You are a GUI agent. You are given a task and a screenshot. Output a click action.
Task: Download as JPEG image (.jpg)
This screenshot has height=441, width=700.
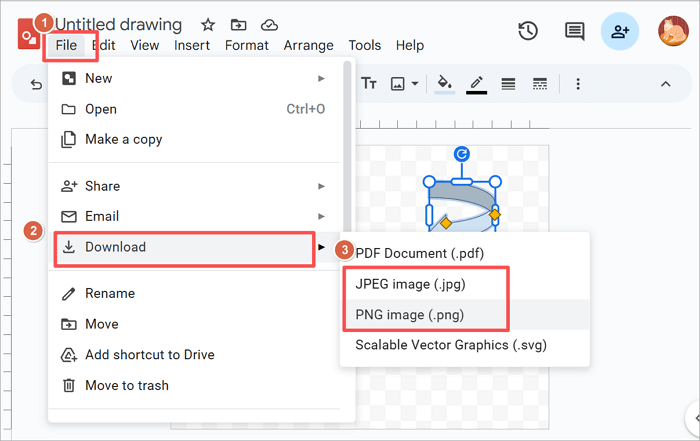tap(465, 284)
